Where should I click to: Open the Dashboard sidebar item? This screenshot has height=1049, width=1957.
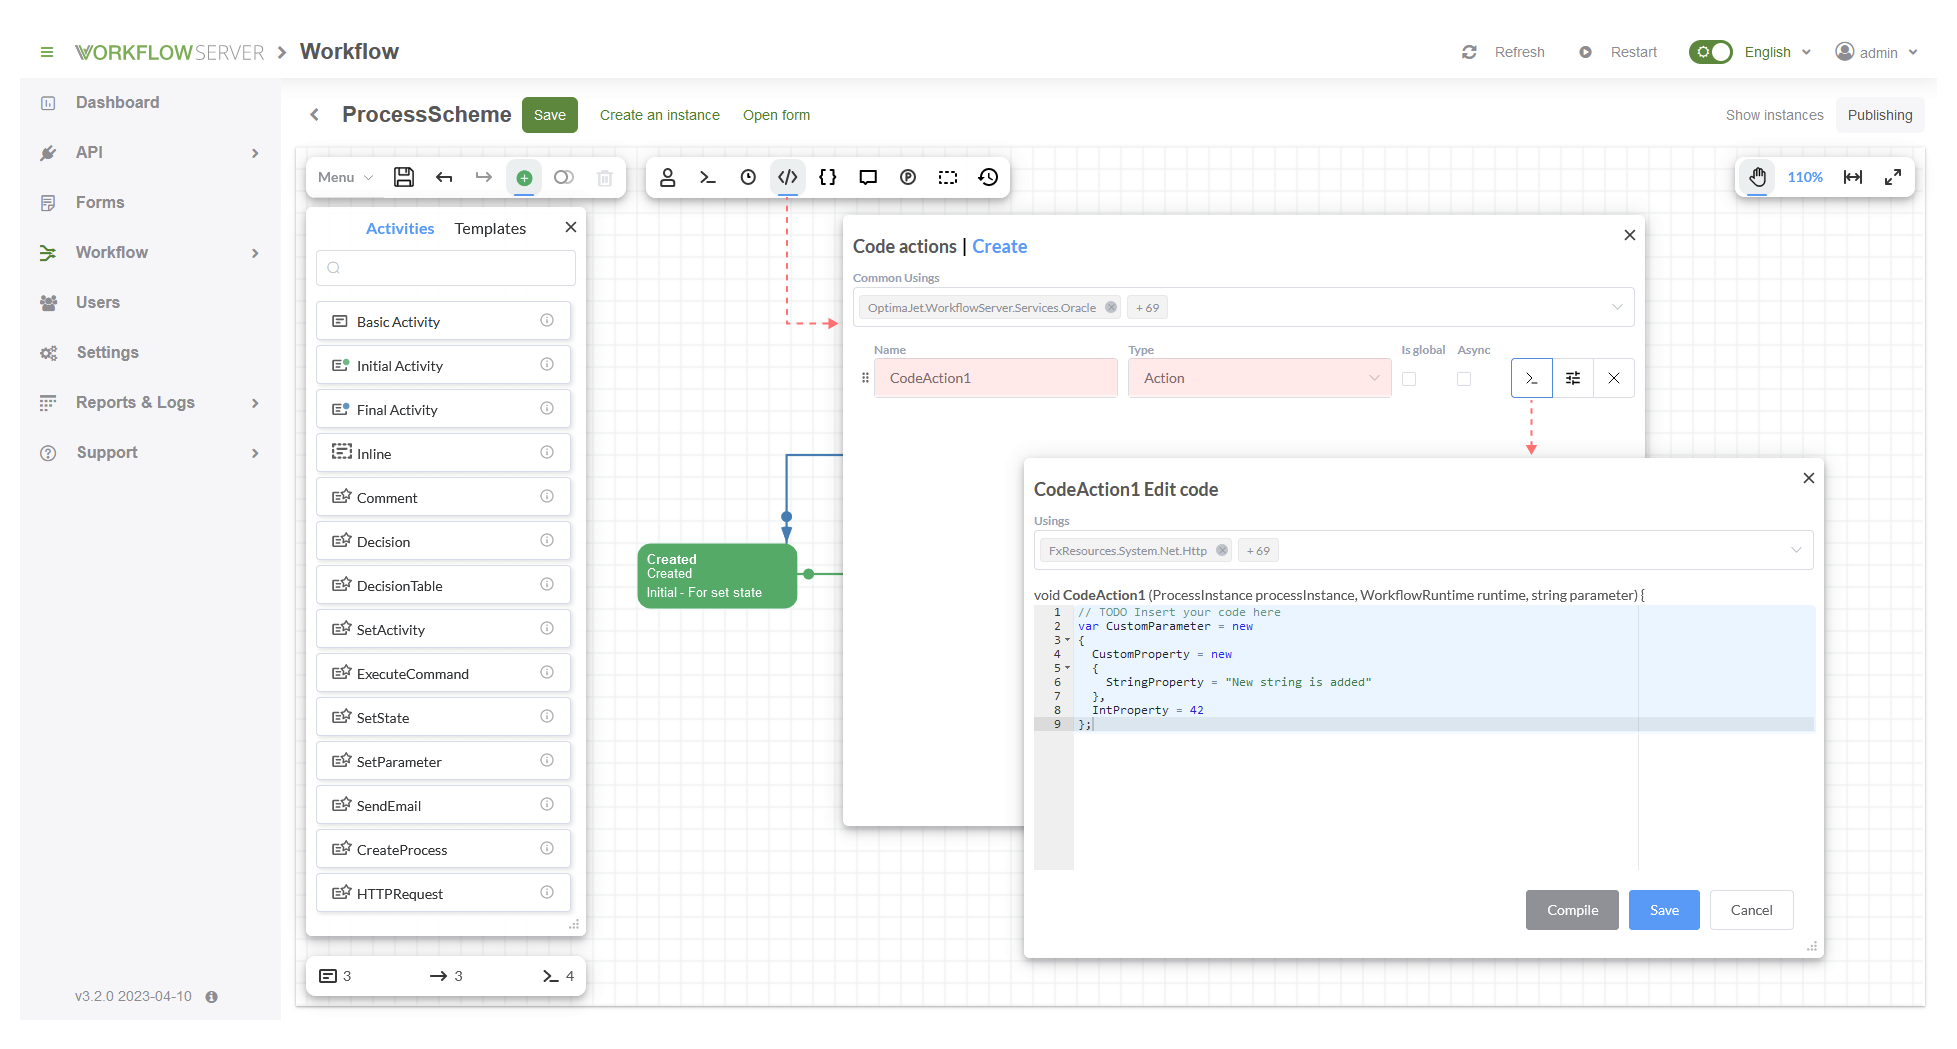[x=118, y=102]
